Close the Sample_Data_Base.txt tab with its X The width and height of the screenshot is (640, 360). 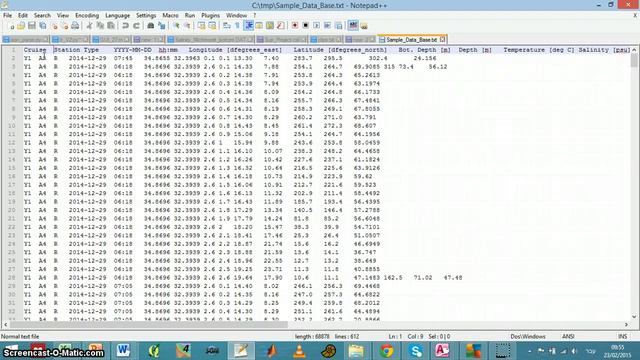(442, 40)
